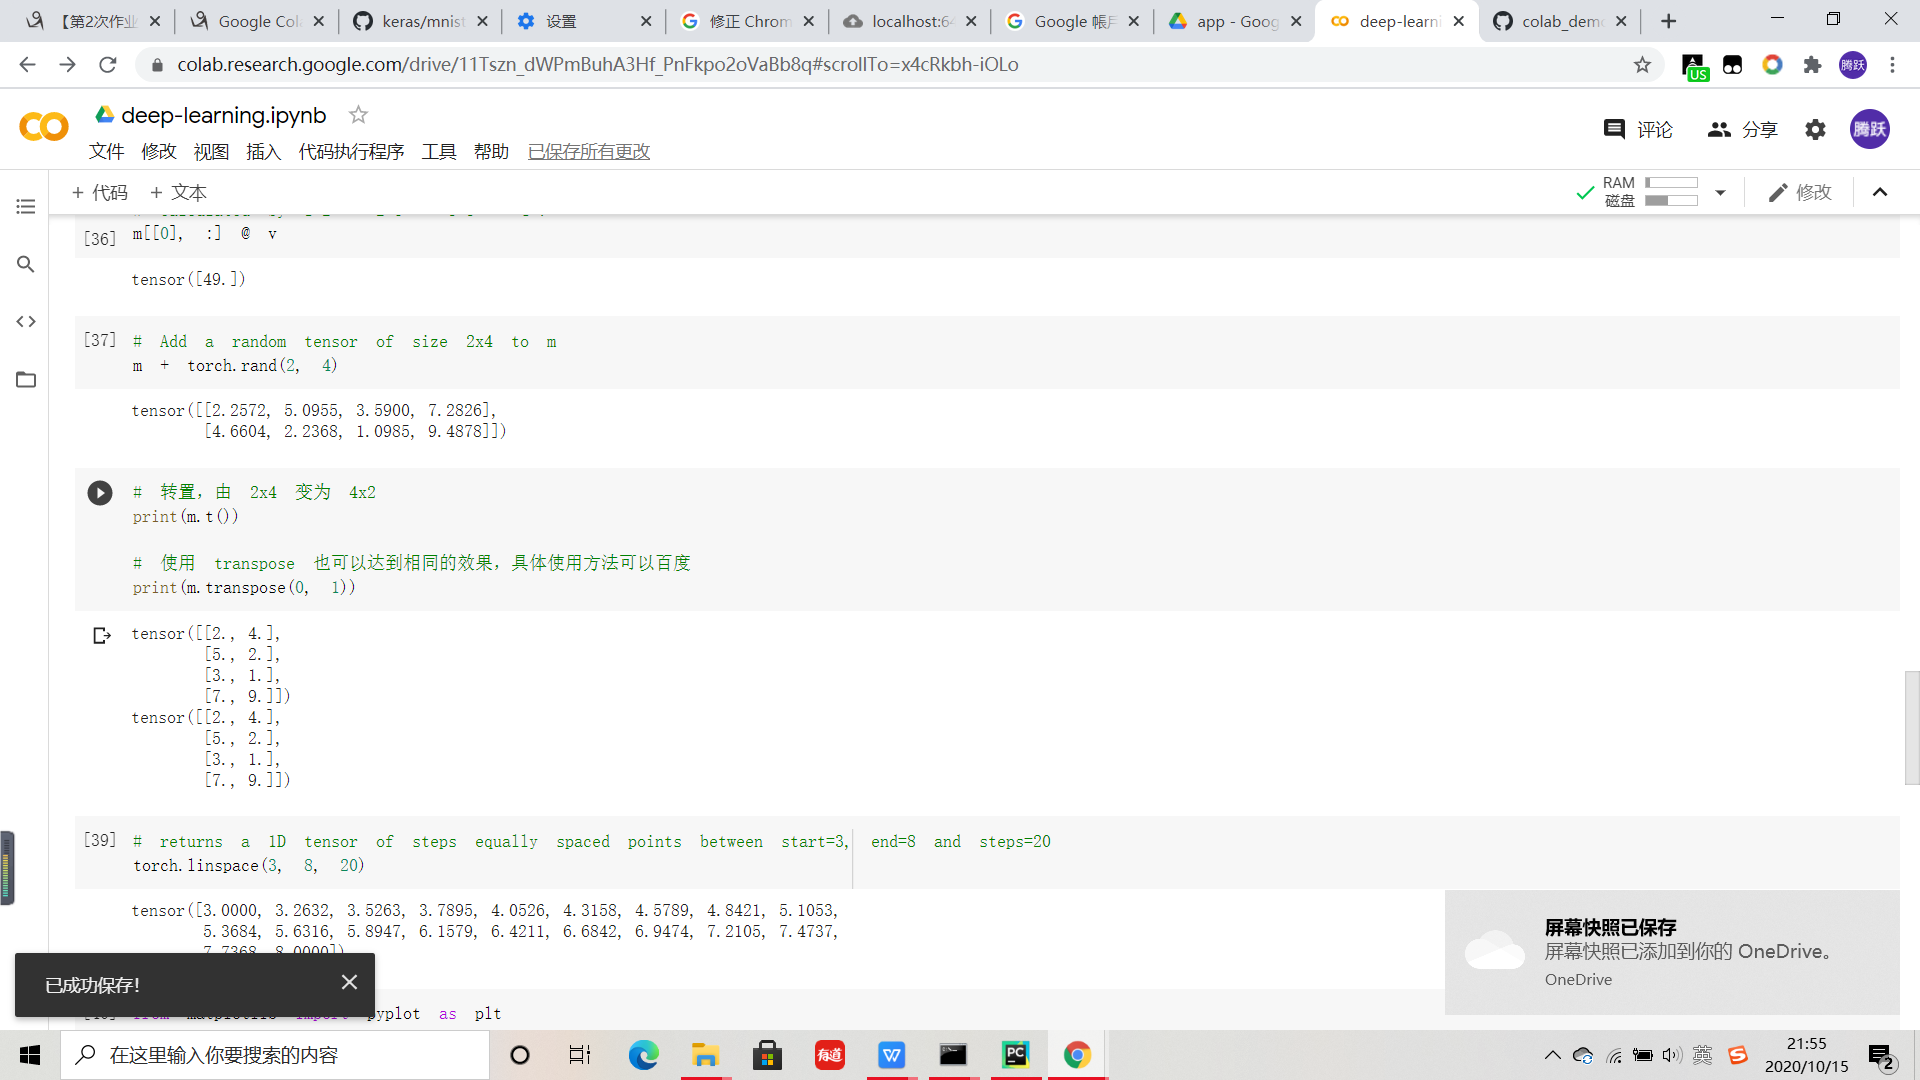Expand the RAM/disk runtime dropdown arrow
Image resolution: width=1920 pixels, height=1080 pixels.
tap(1720, 192)
